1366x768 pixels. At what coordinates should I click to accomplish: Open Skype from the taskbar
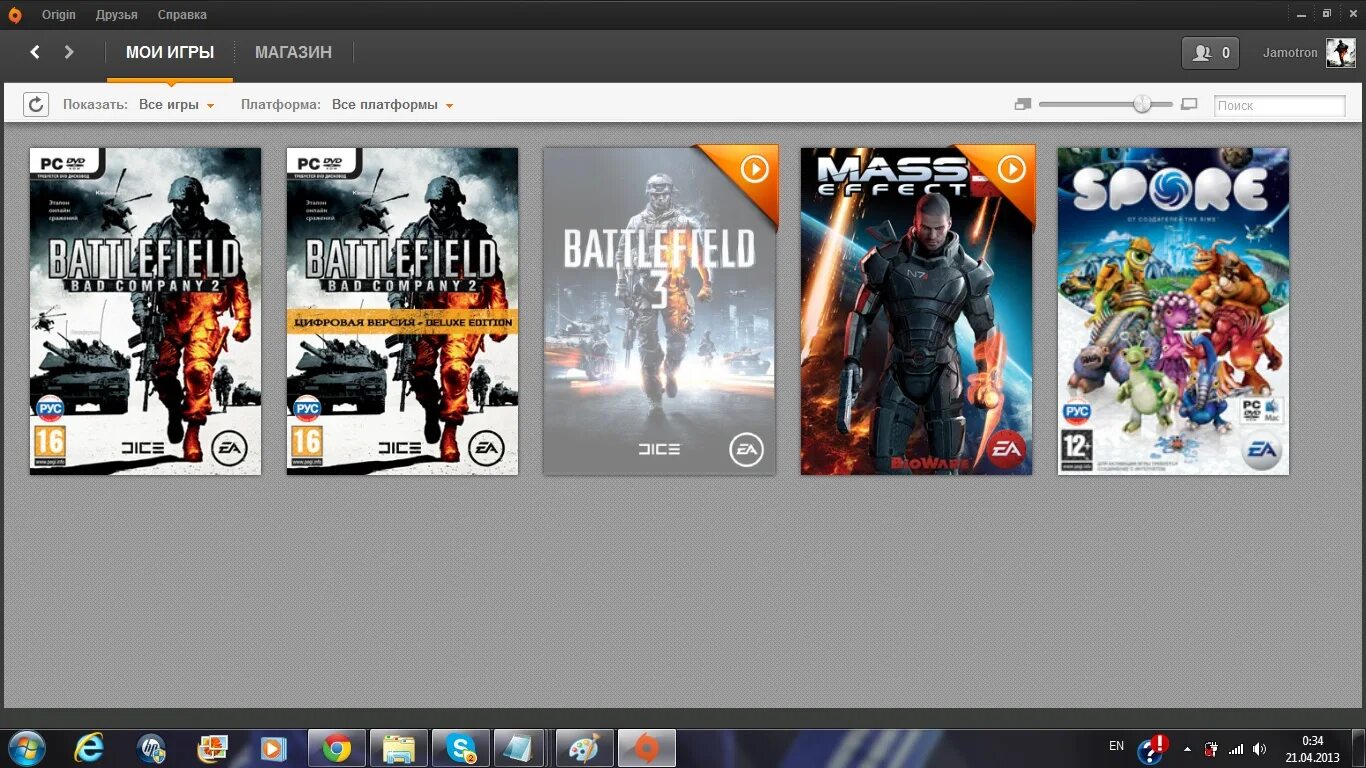coord(461,748)
